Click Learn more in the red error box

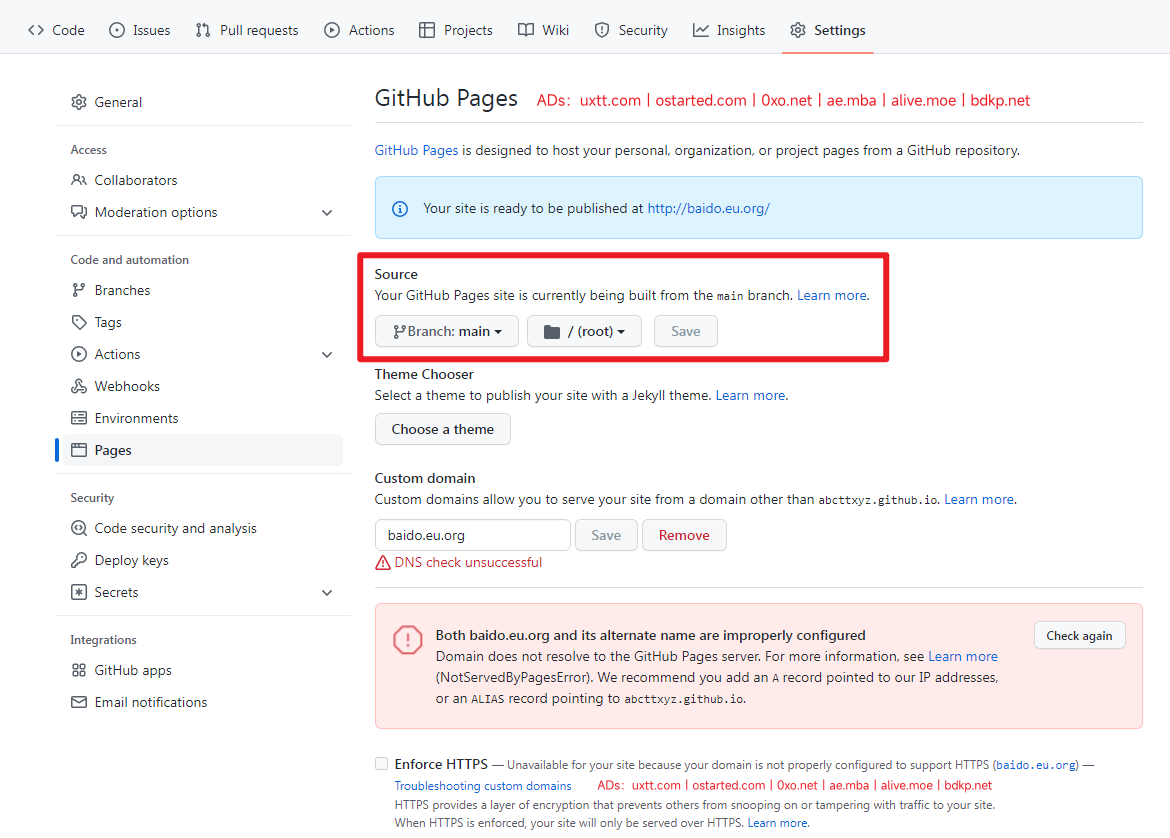963,656
